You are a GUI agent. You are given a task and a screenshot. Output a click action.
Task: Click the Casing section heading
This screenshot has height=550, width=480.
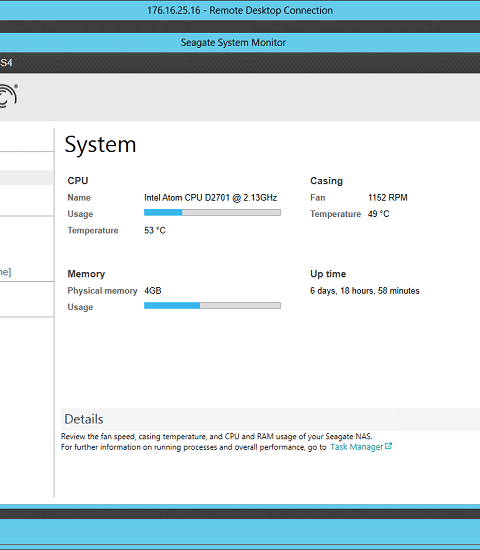coord(326,181)
